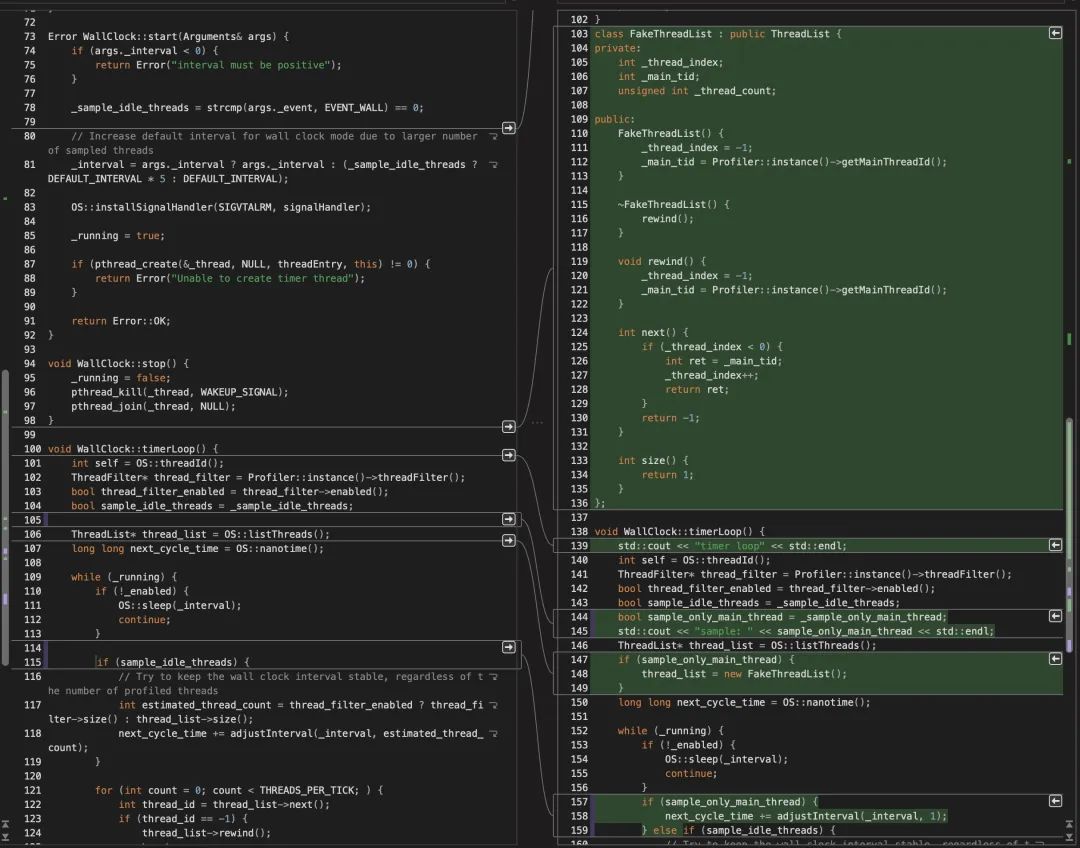Click the right-arrow merge button above left line 80
1080x848 pixels.
click(508, 128)
